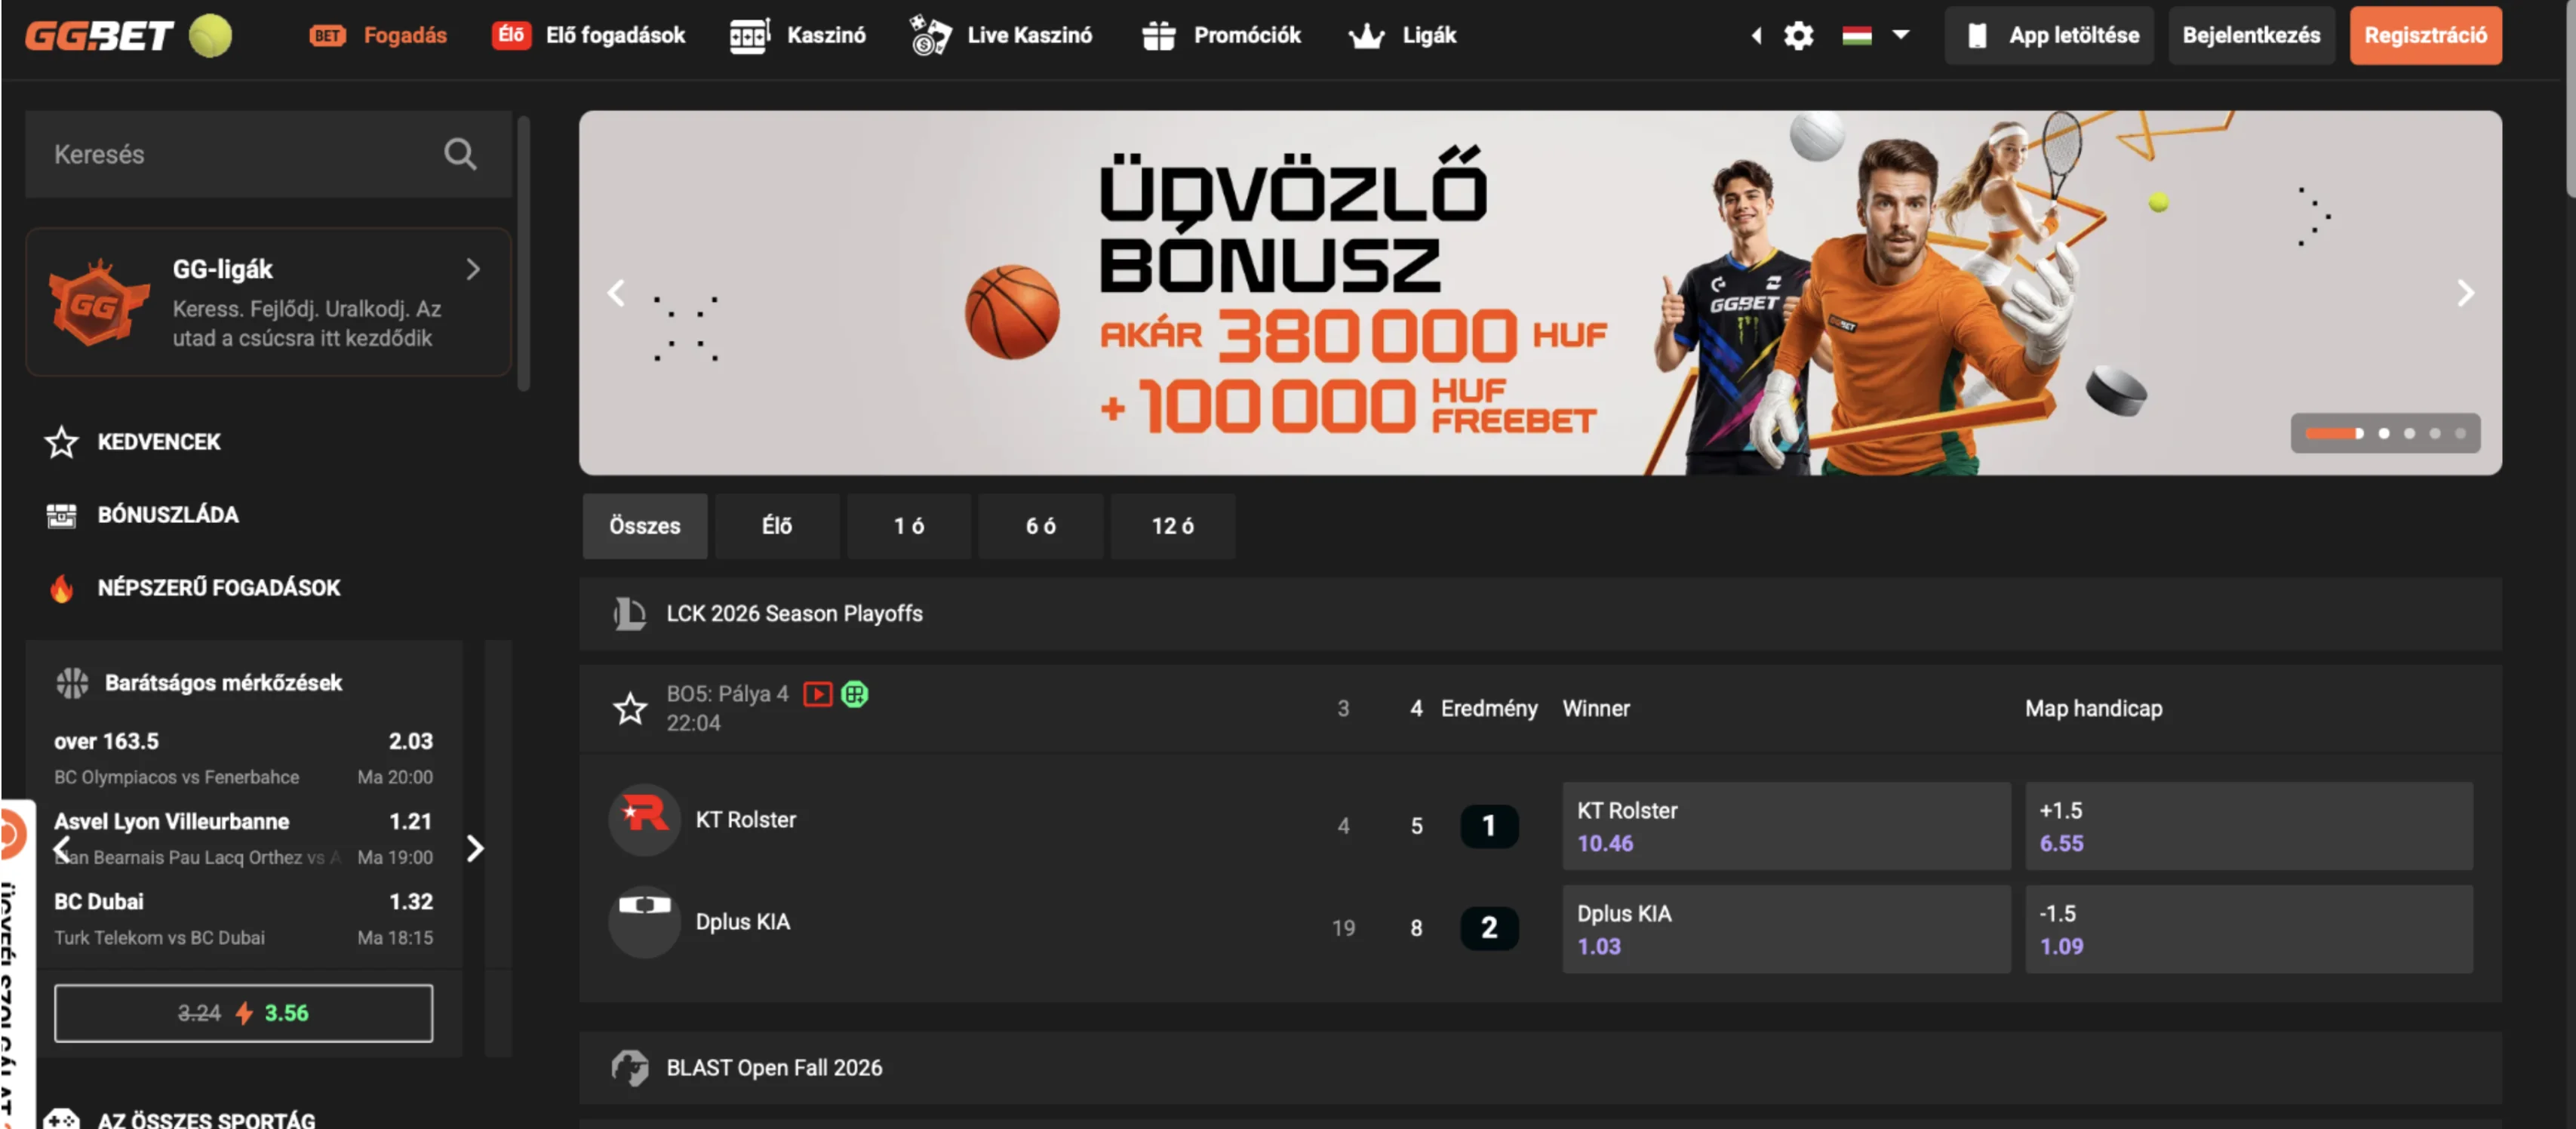Click App letöltése button

tap(2049, 36)
